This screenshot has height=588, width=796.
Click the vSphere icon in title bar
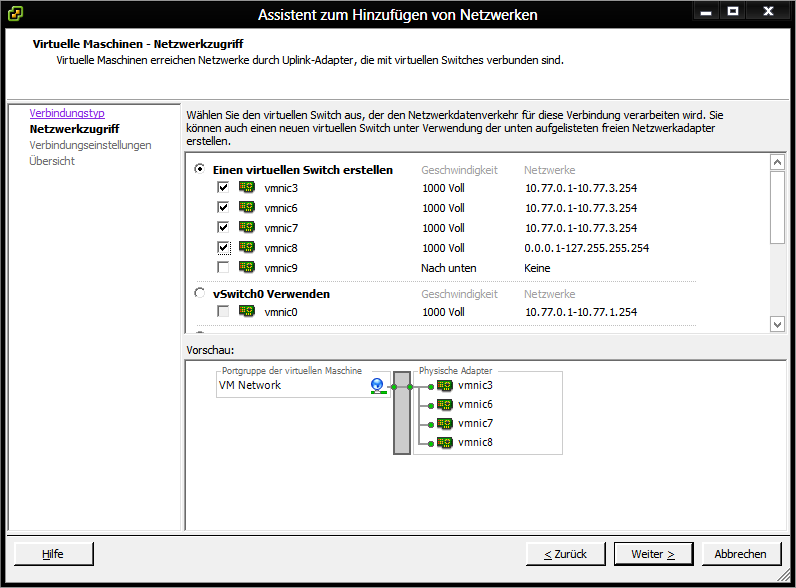click(x=17, y=14)
